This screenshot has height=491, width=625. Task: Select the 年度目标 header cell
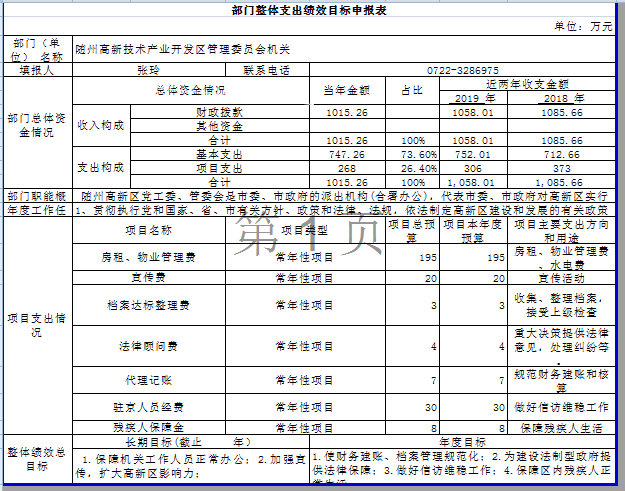462,442
